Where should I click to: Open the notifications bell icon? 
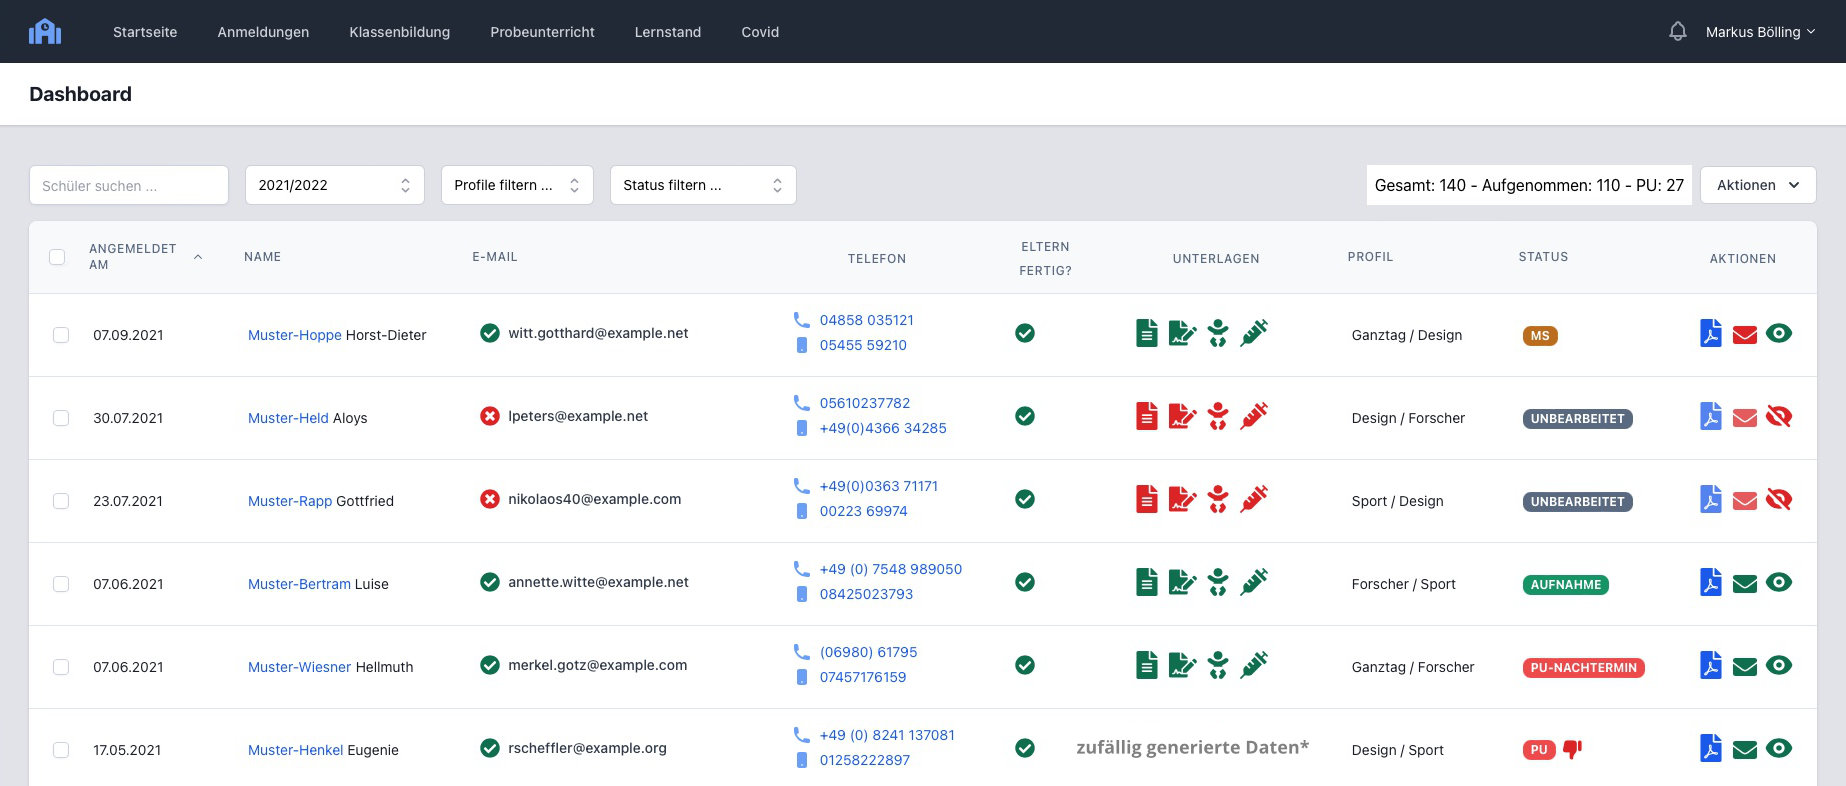point(1678,32)
